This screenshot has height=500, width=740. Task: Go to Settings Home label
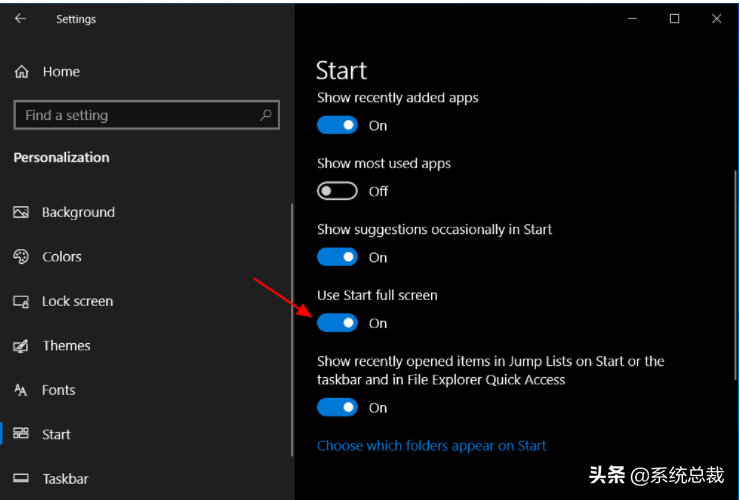pos(61,72)
